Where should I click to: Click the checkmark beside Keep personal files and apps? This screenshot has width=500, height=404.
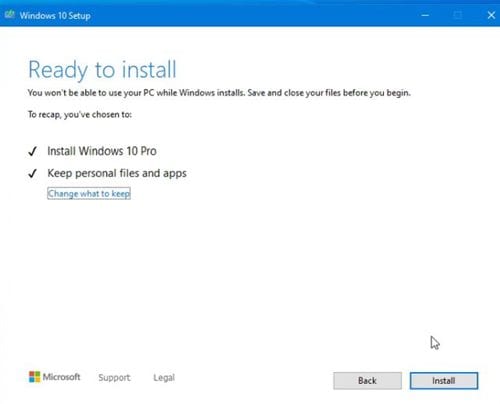tap(32, 173)
